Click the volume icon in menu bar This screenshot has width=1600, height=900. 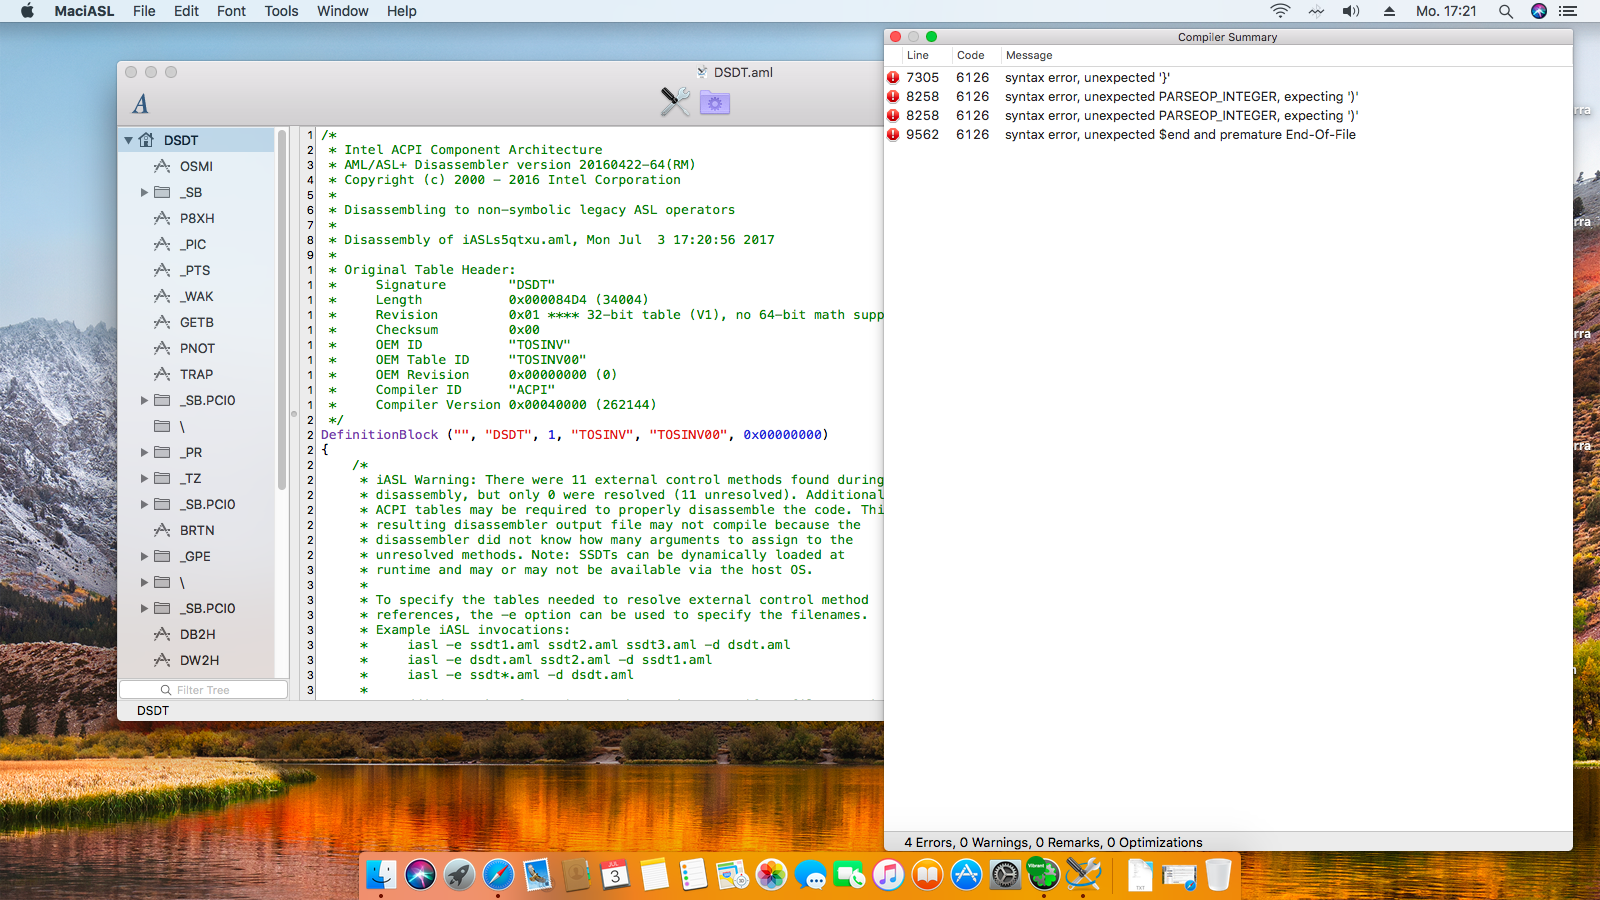[x=1351, y=11]
